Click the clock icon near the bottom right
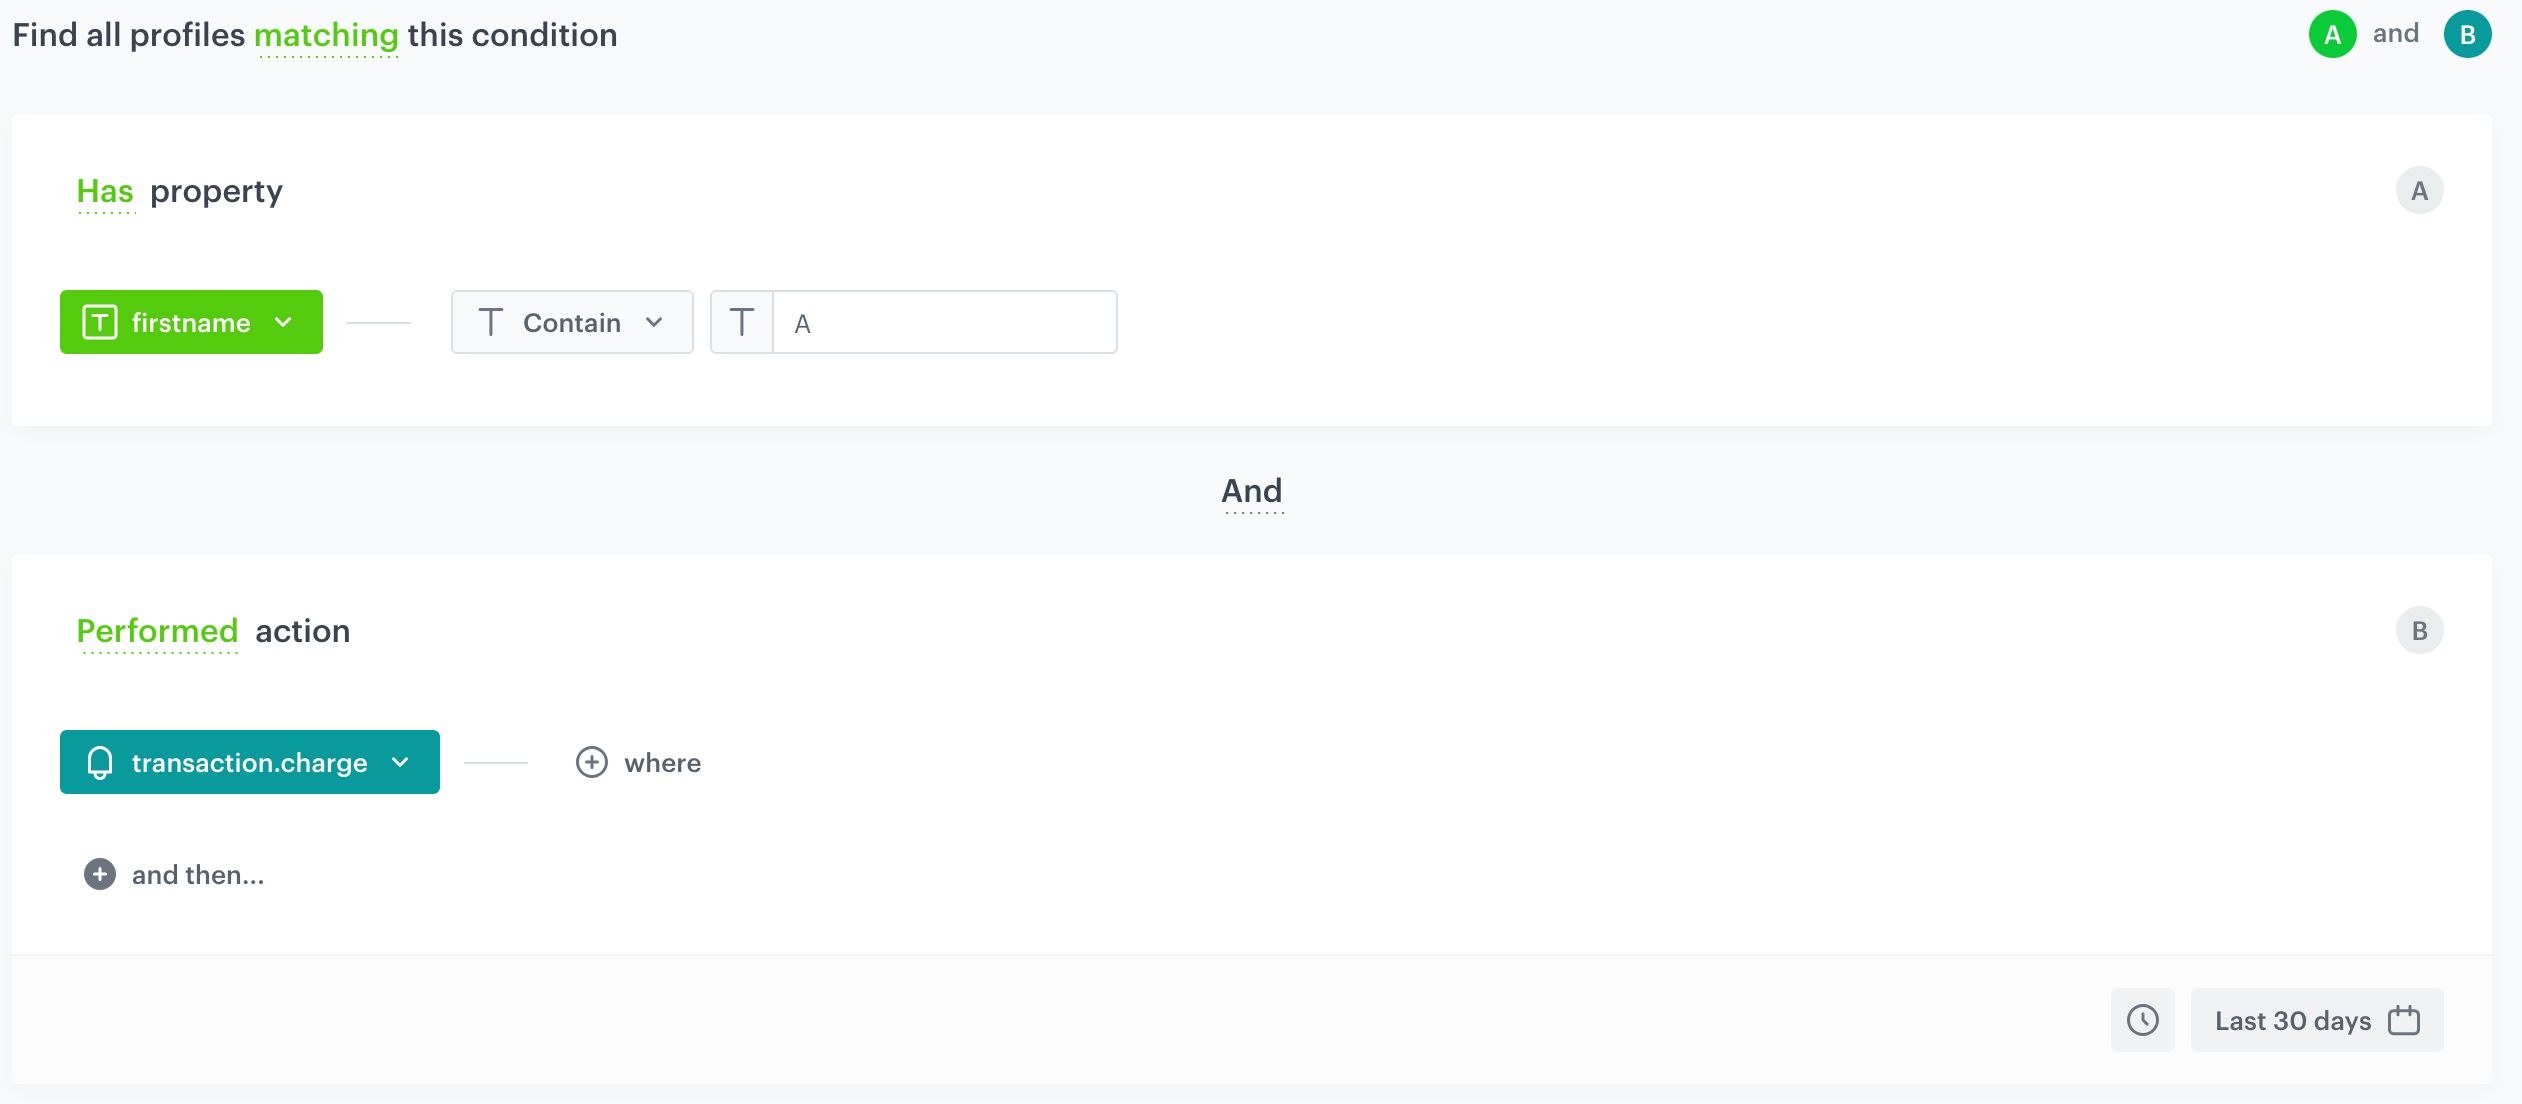 coord(2142,1020)
